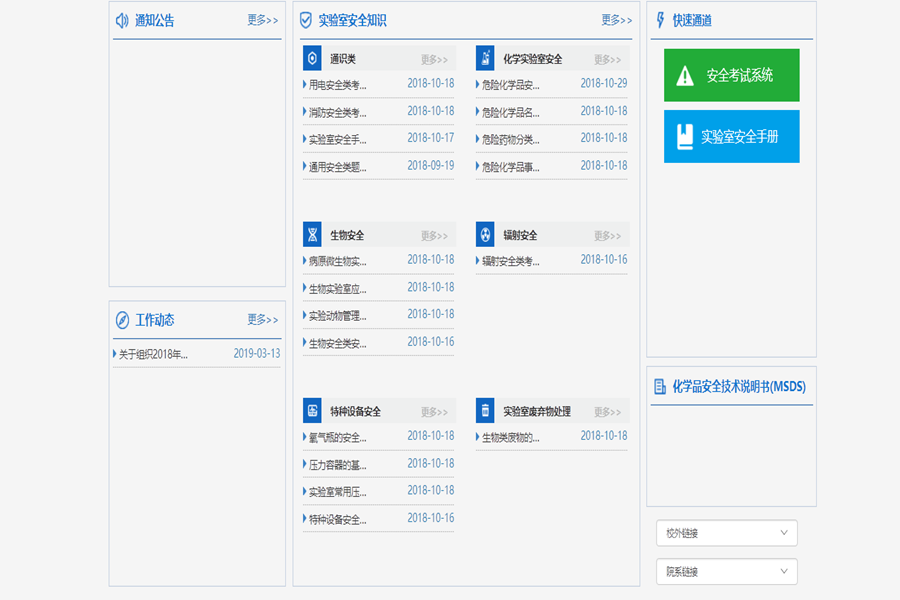
Task: Click the 化学实验室安全 category icon
Action: tap(485, 59)
